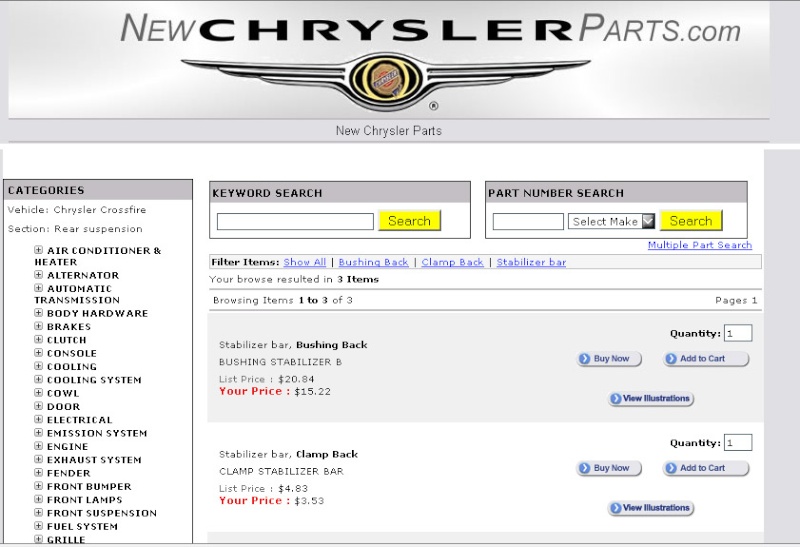Expand the Front Lamps plus icon
This screenshot has width=800, height=547.
(38, 499)
